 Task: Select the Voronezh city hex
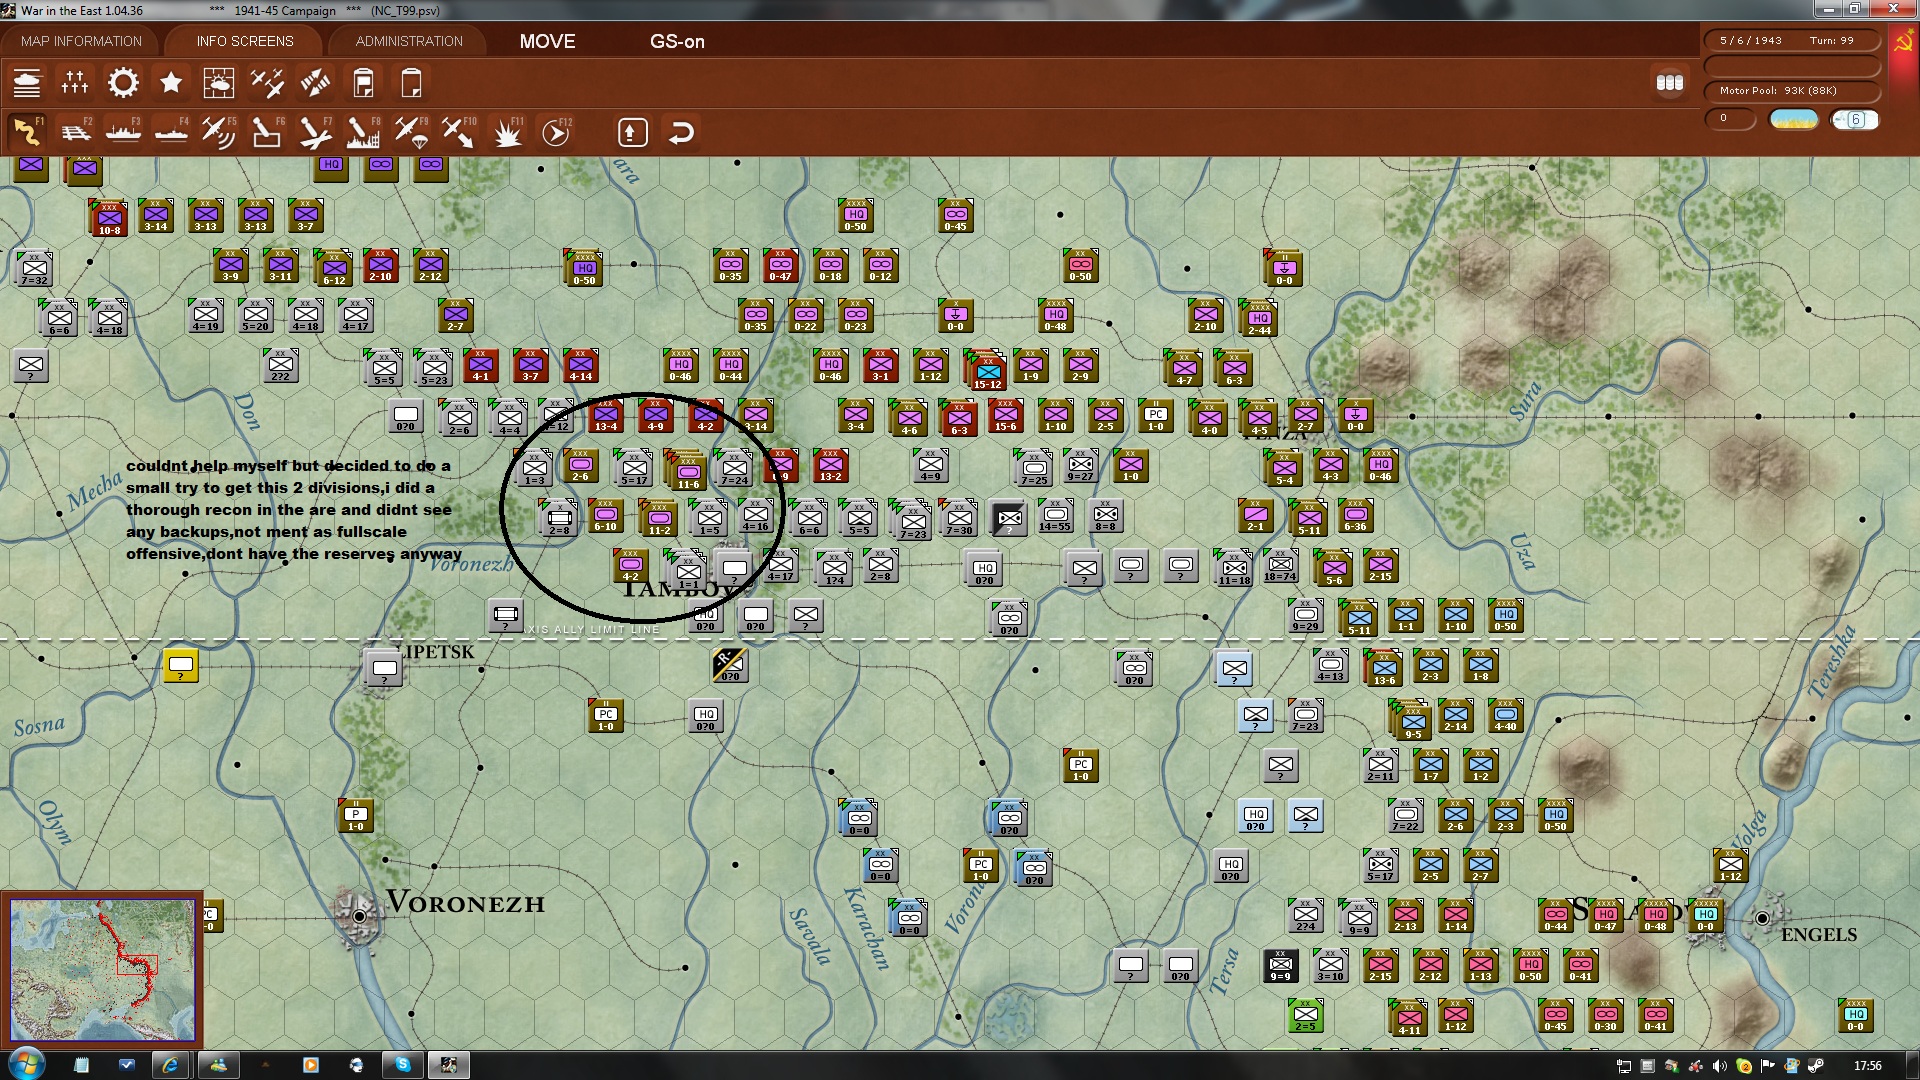pyautogui.click(x=359, y=915)
